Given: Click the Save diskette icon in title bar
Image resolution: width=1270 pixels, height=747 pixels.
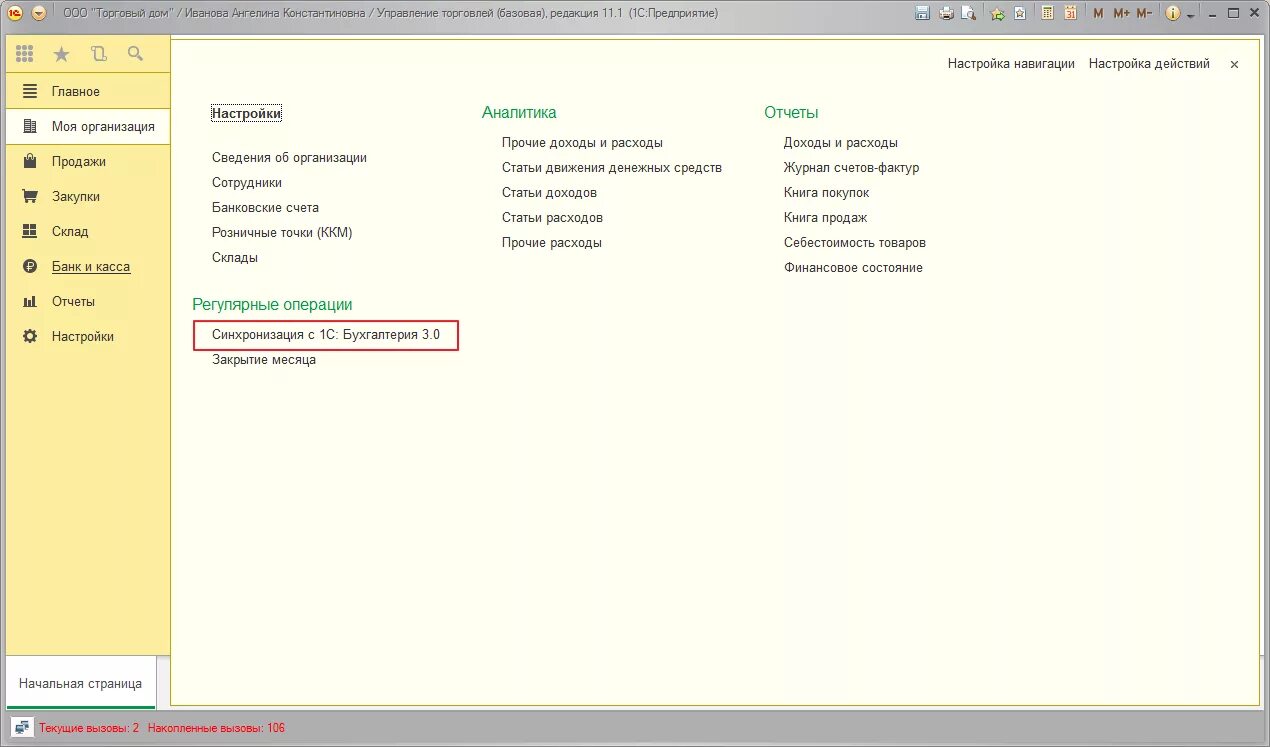Looking at the screenshot, I should coord(922,13).
